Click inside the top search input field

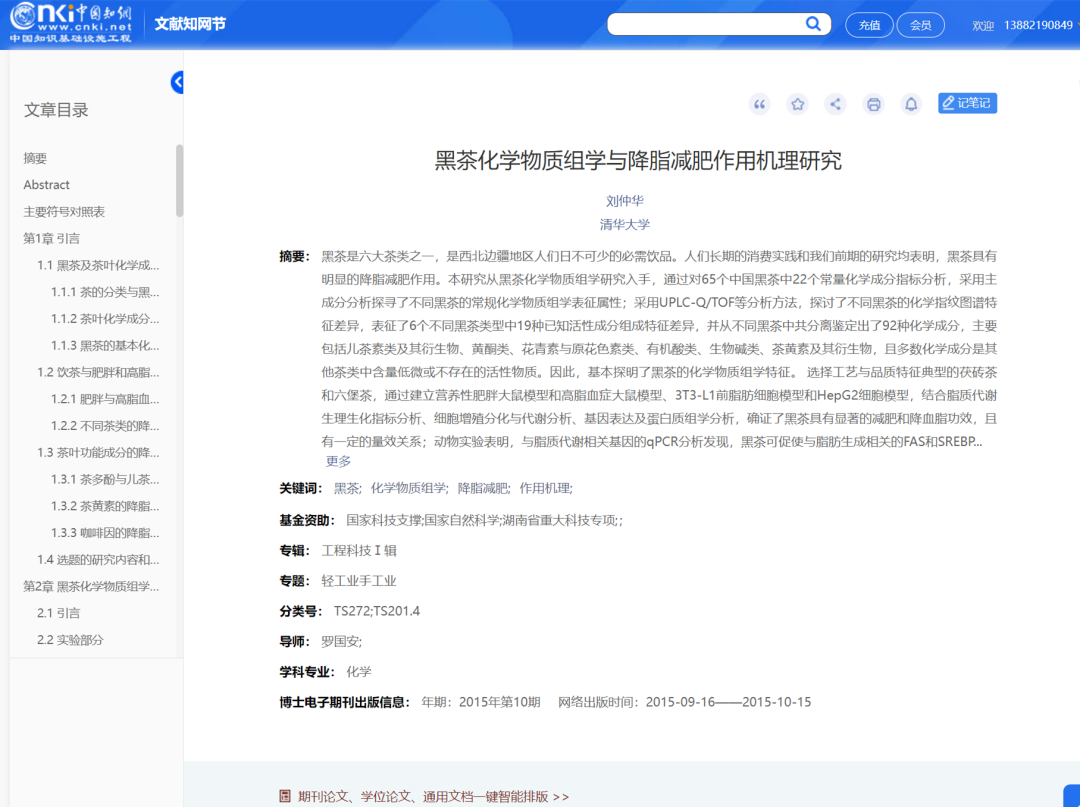click(710, 23)
